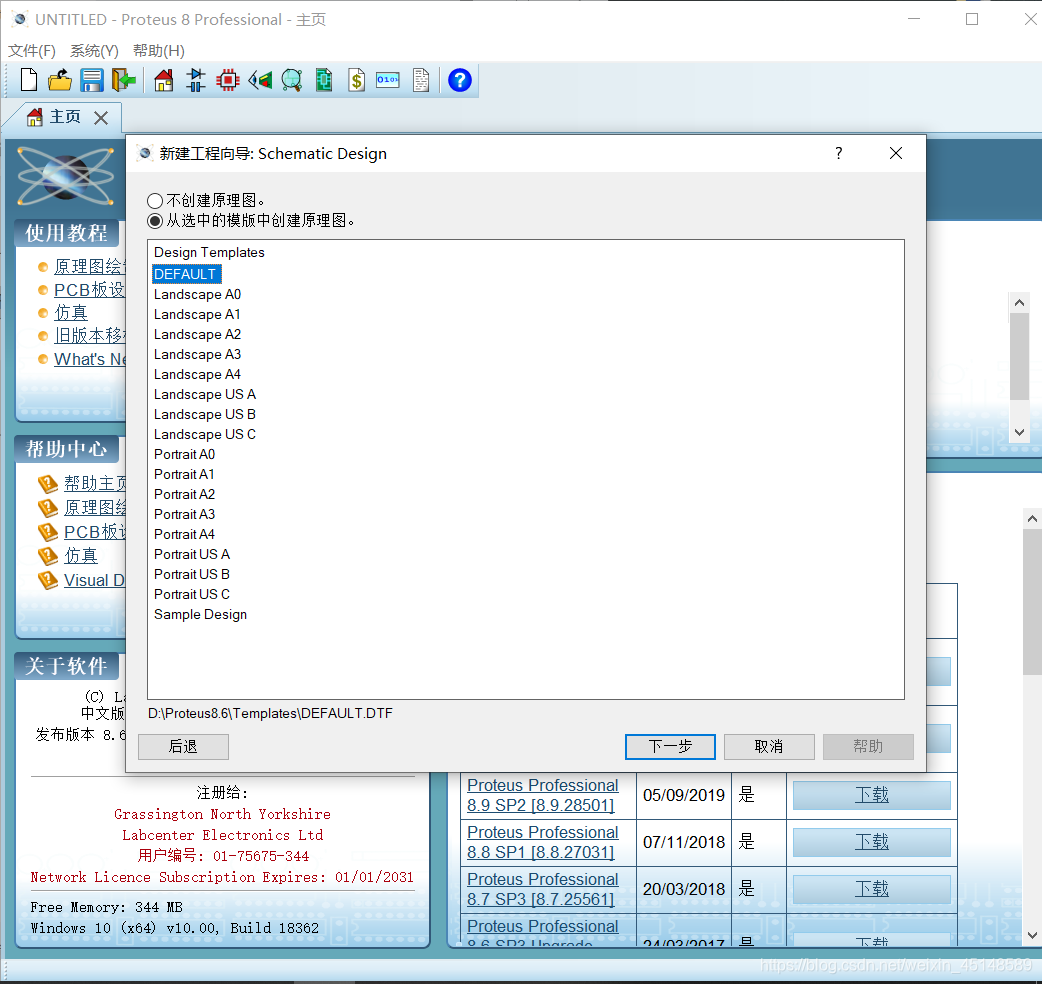The image size is (1042, 984).
Task: Select the Portrait A1 template
Action: 184,474
